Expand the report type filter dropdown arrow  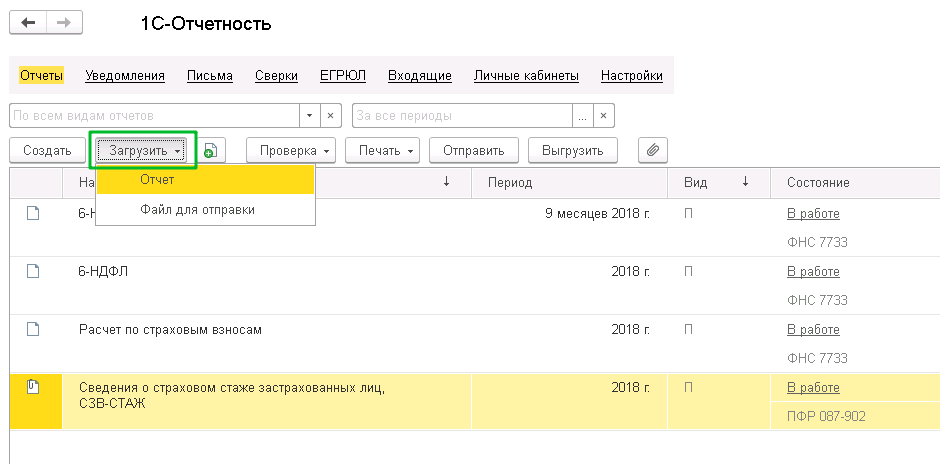pos(309,116)
